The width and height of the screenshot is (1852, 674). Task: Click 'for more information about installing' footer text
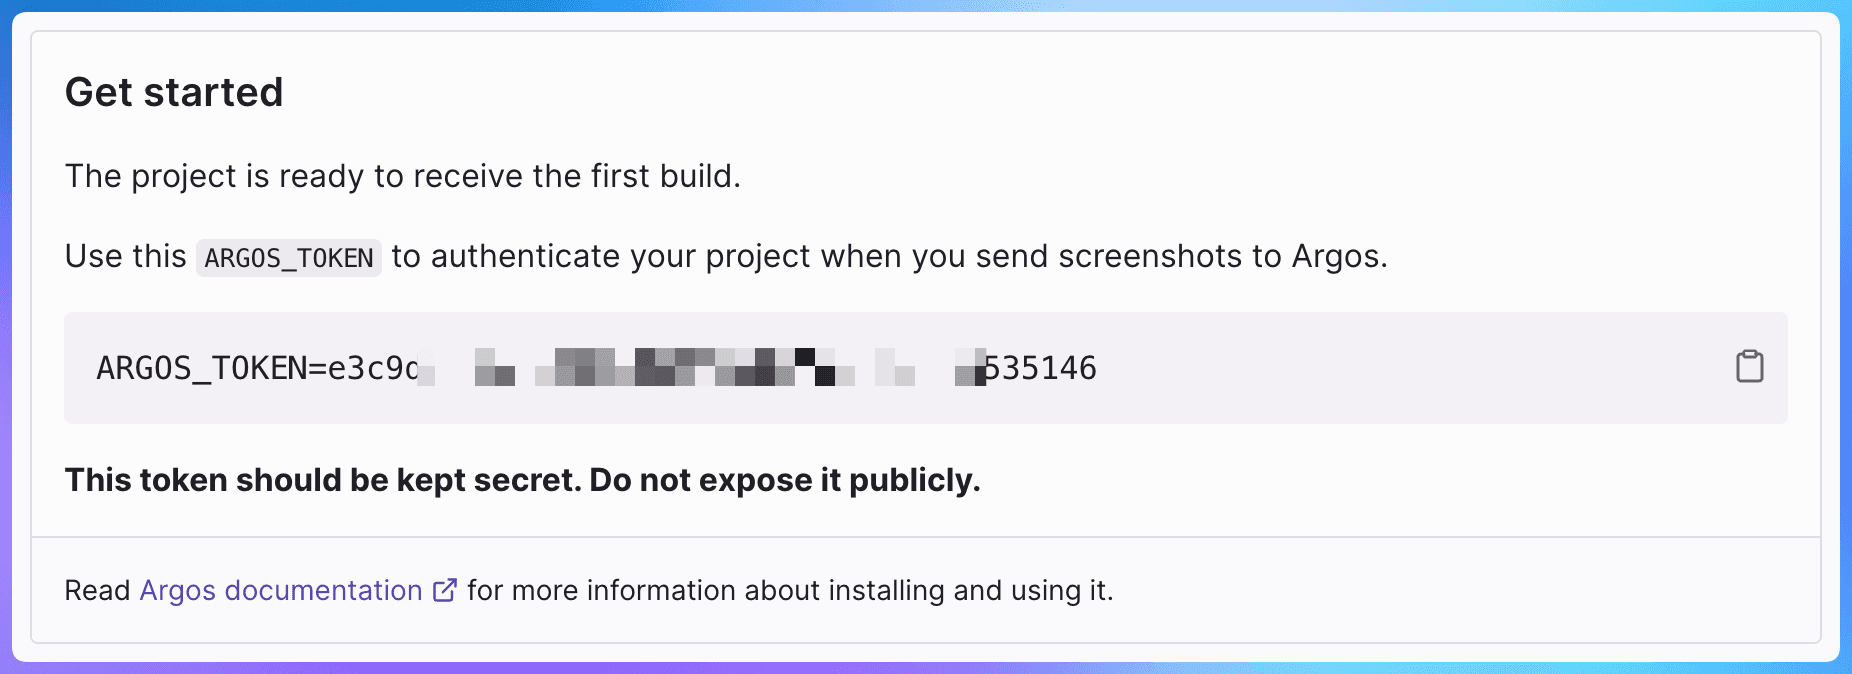pyautogui.click(x=706, y=591)
